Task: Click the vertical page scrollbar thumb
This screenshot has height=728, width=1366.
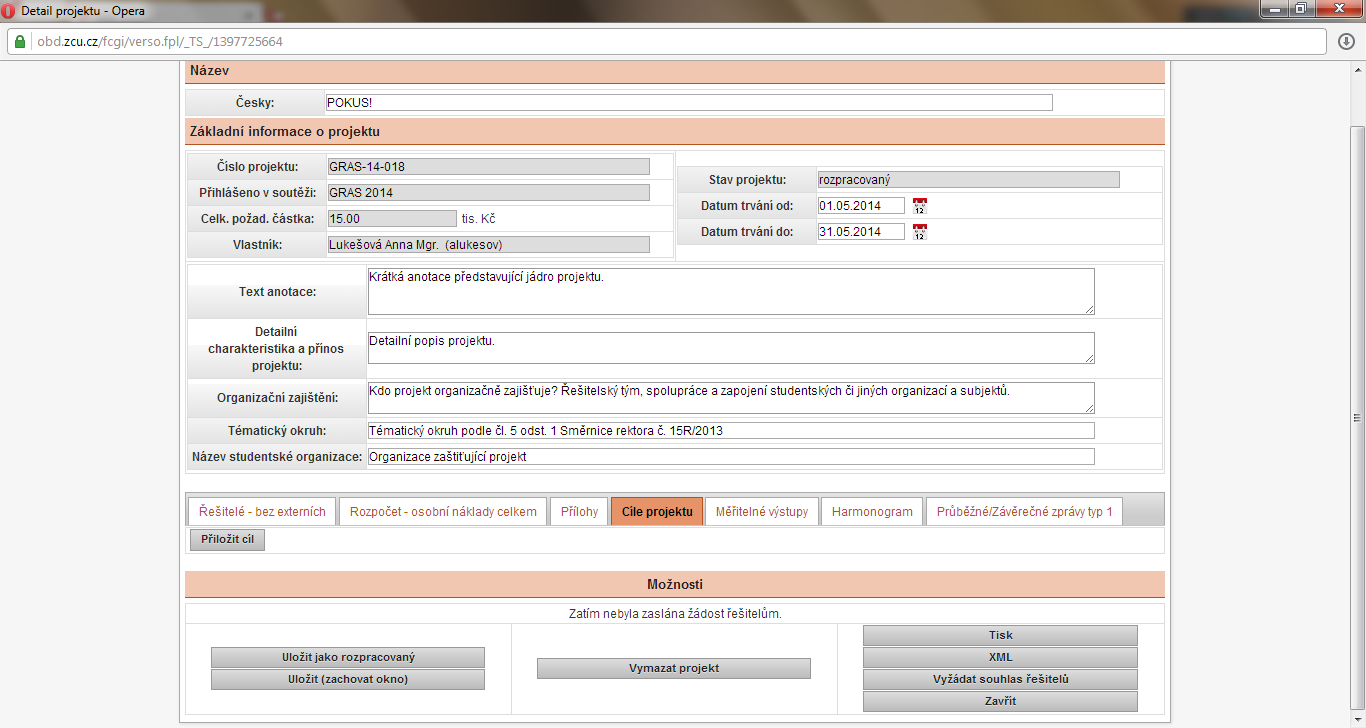Action: 1357,418
